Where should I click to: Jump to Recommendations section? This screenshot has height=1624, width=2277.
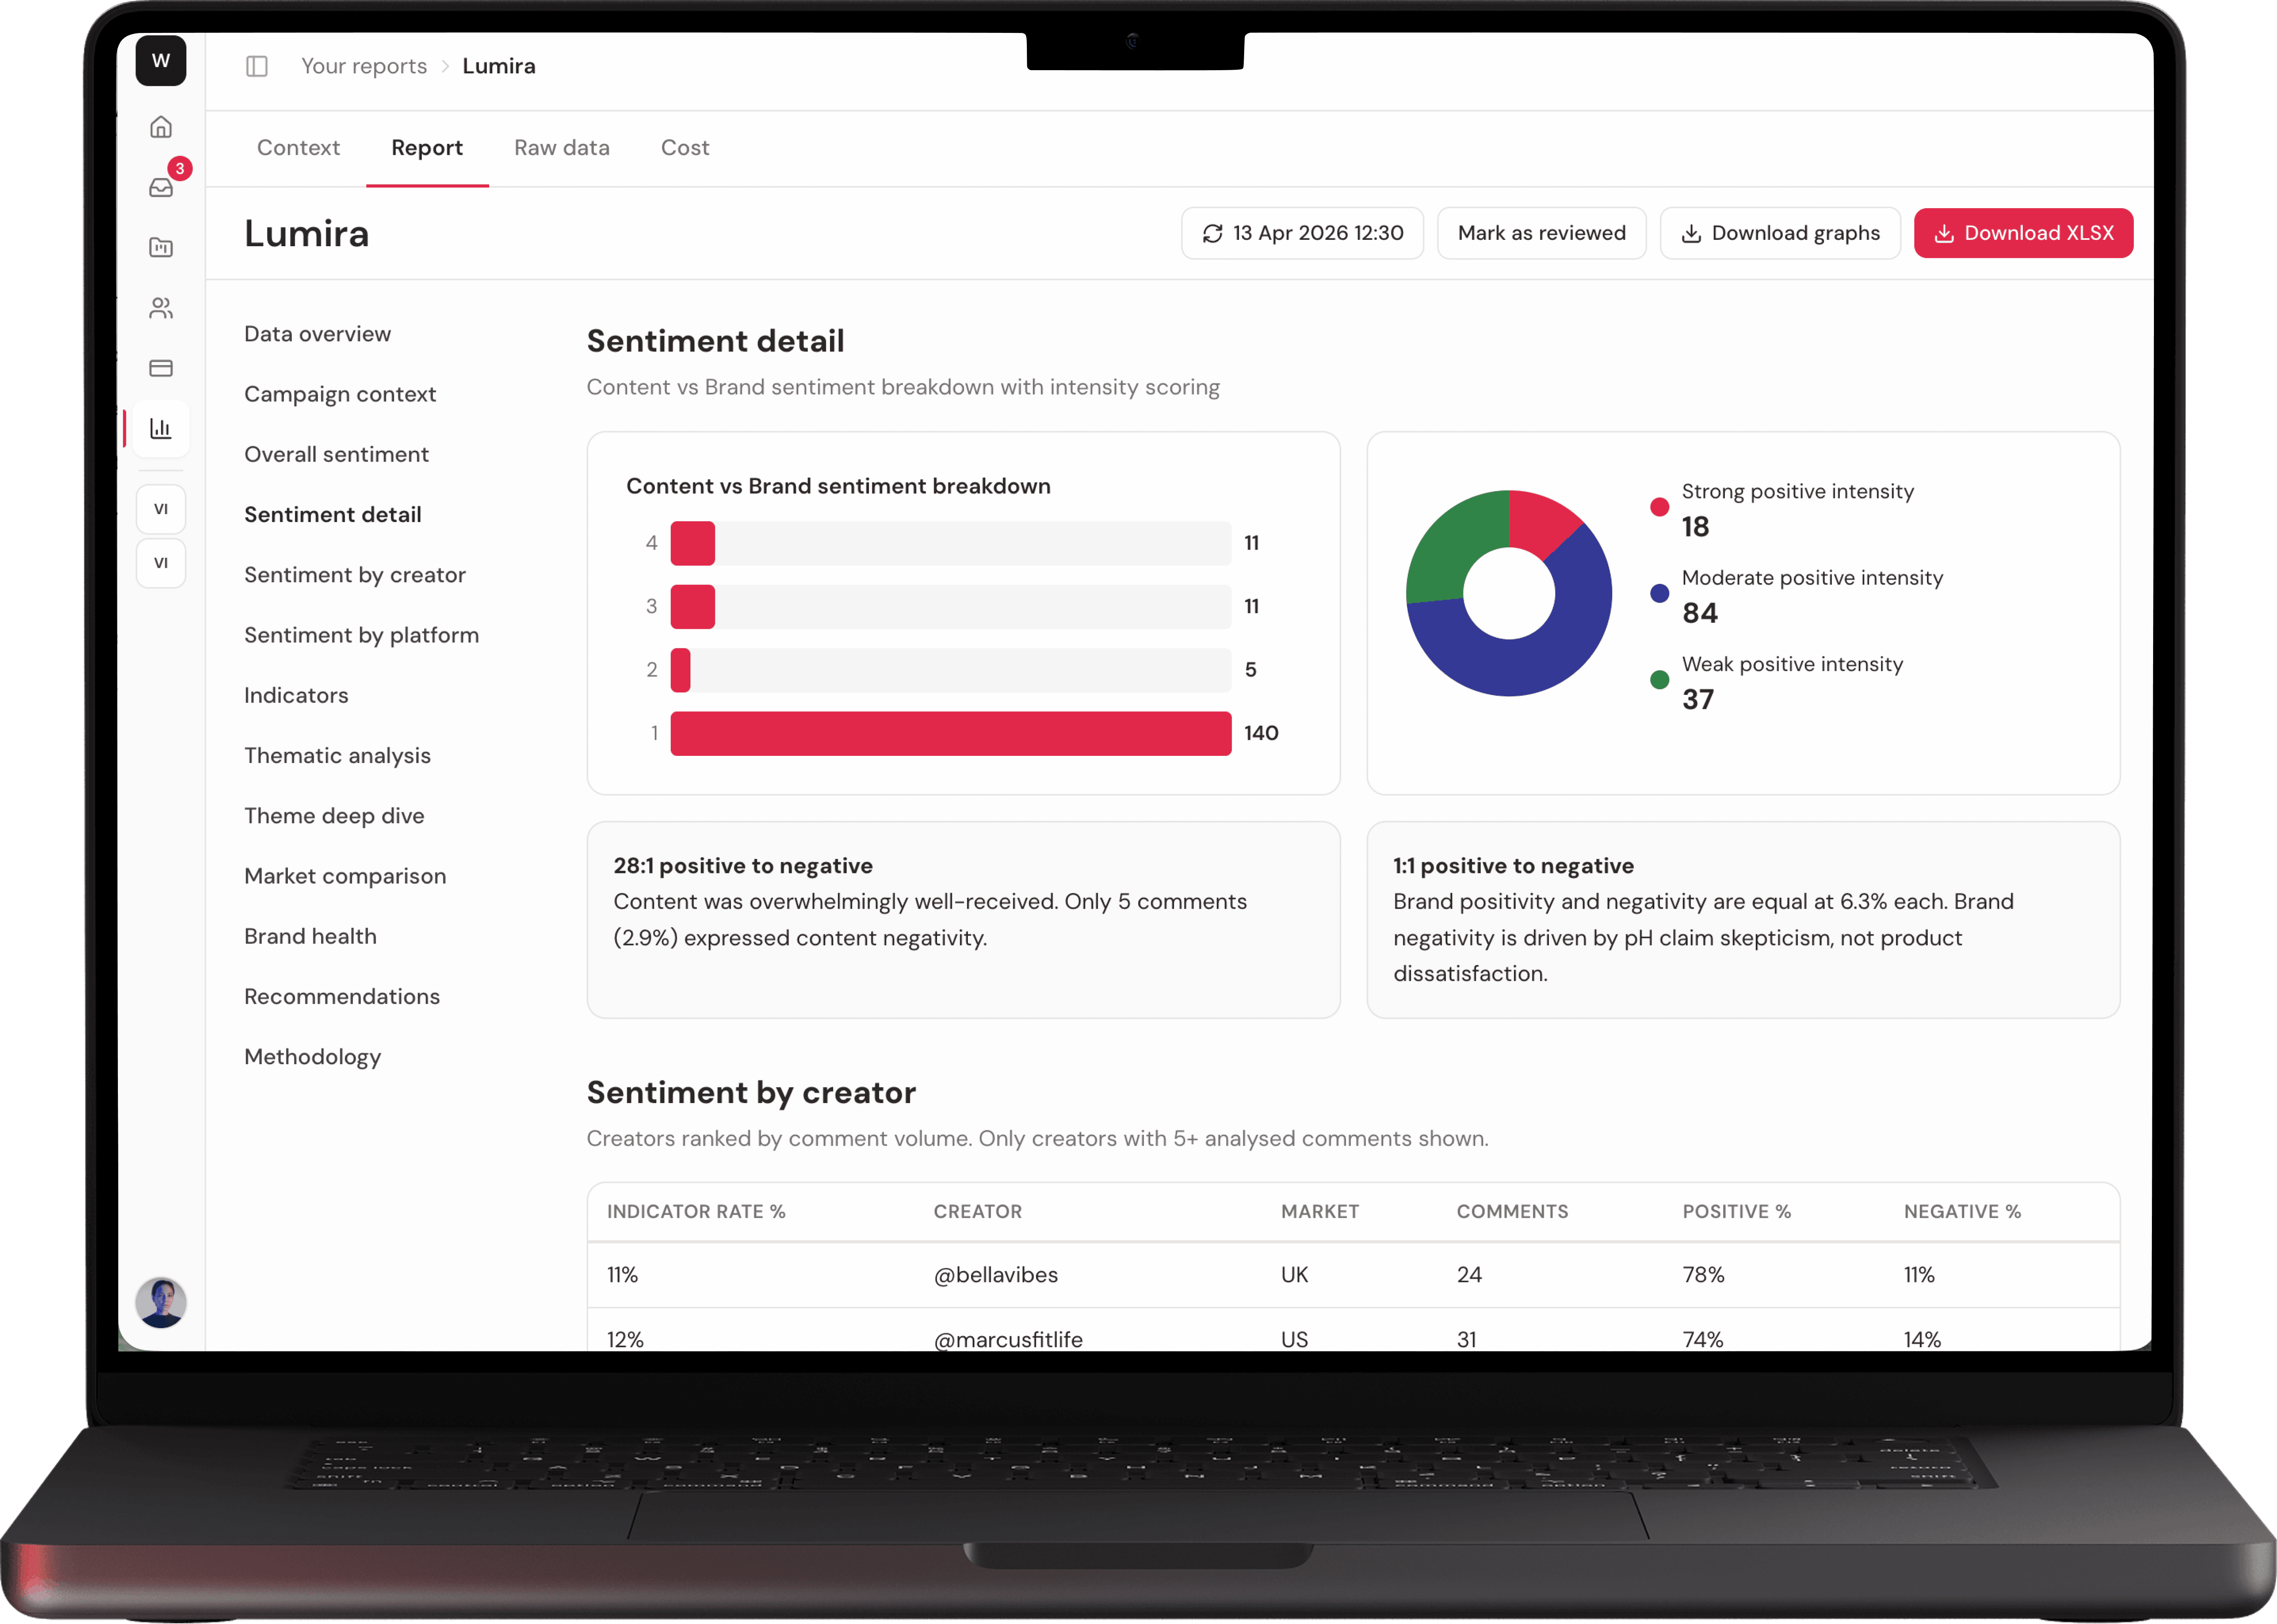tap(342, 997)
